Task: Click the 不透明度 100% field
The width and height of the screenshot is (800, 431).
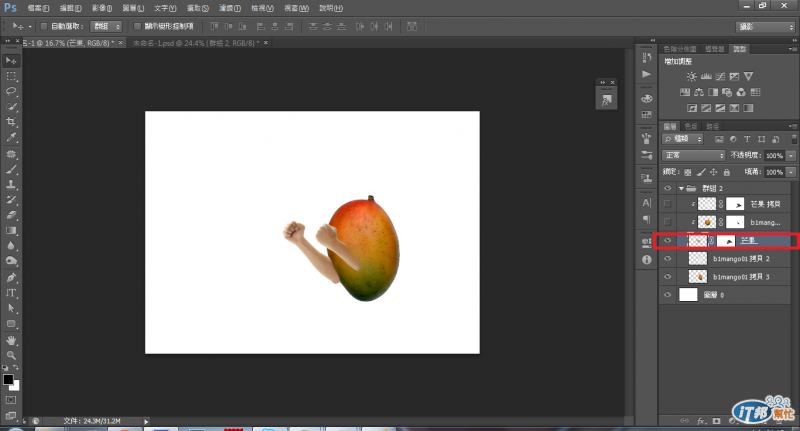Action: 774,156
